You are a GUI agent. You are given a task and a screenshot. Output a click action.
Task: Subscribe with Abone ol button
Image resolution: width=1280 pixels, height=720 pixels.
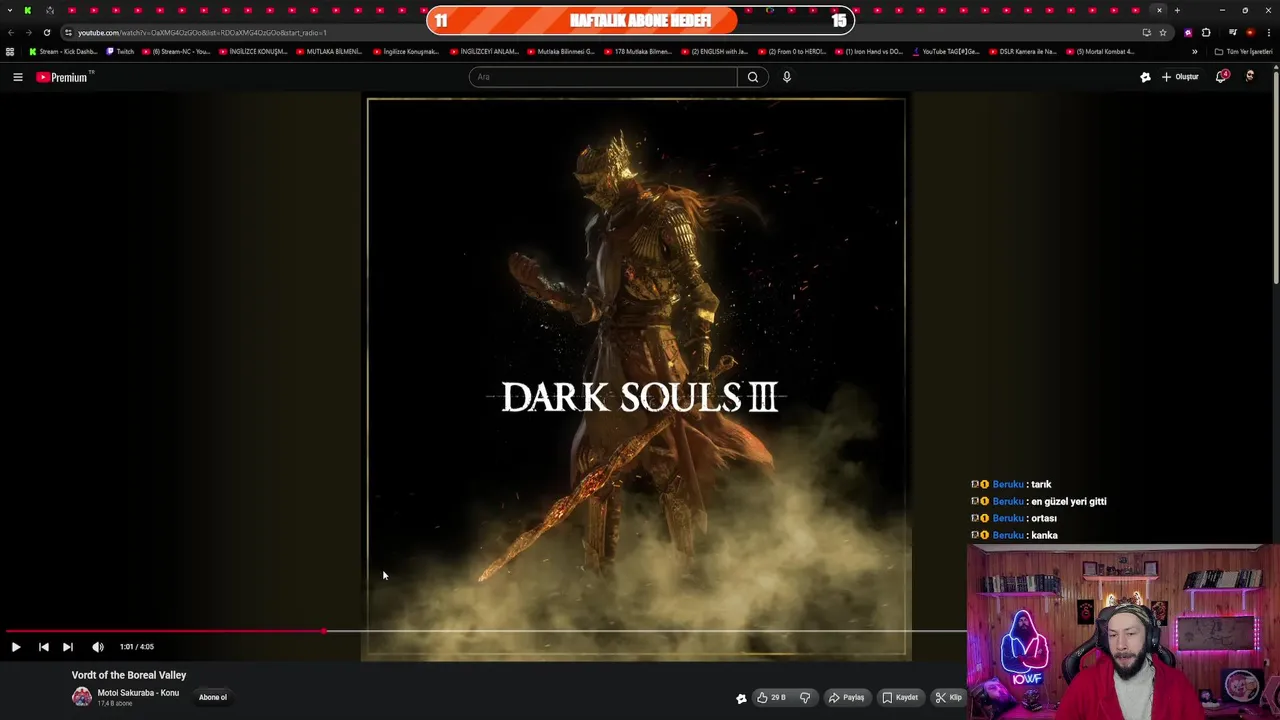(213, 697)
